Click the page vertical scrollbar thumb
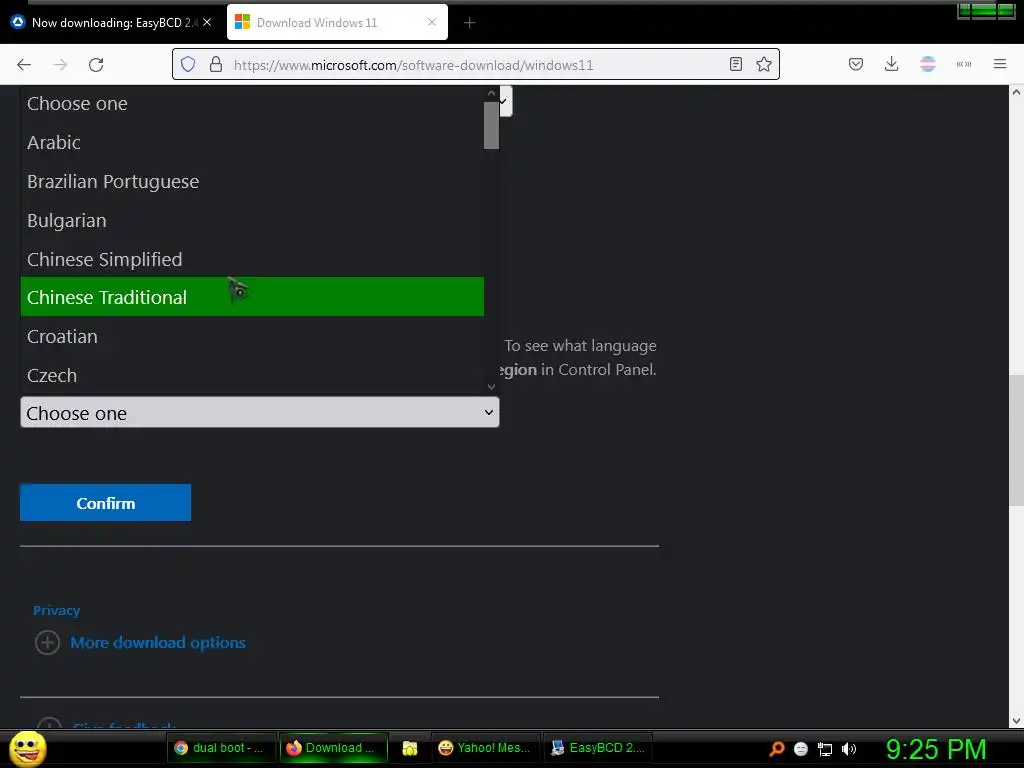The height and width of the screenshot is (768, 1024). click(x=1016, y=440)
